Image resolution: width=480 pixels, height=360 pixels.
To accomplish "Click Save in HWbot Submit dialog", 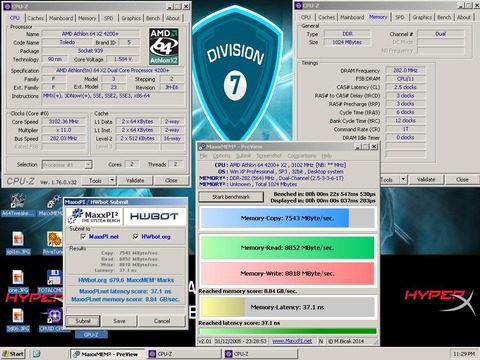I will (x=119, y=321).
